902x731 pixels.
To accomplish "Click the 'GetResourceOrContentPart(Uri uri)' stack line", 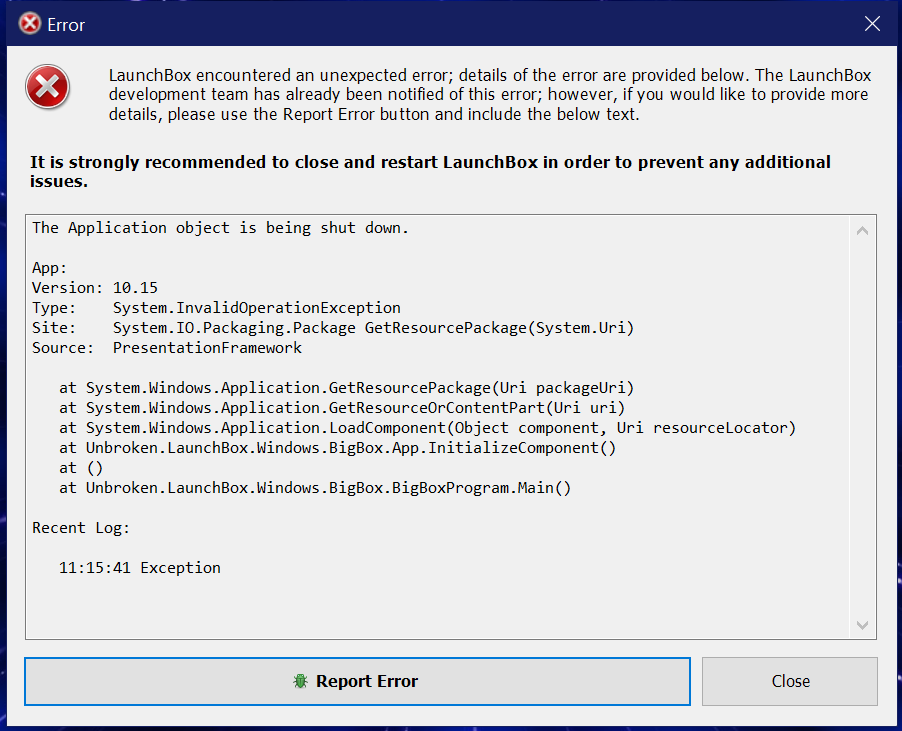I will pyautogui.click(x=342, y=408).
